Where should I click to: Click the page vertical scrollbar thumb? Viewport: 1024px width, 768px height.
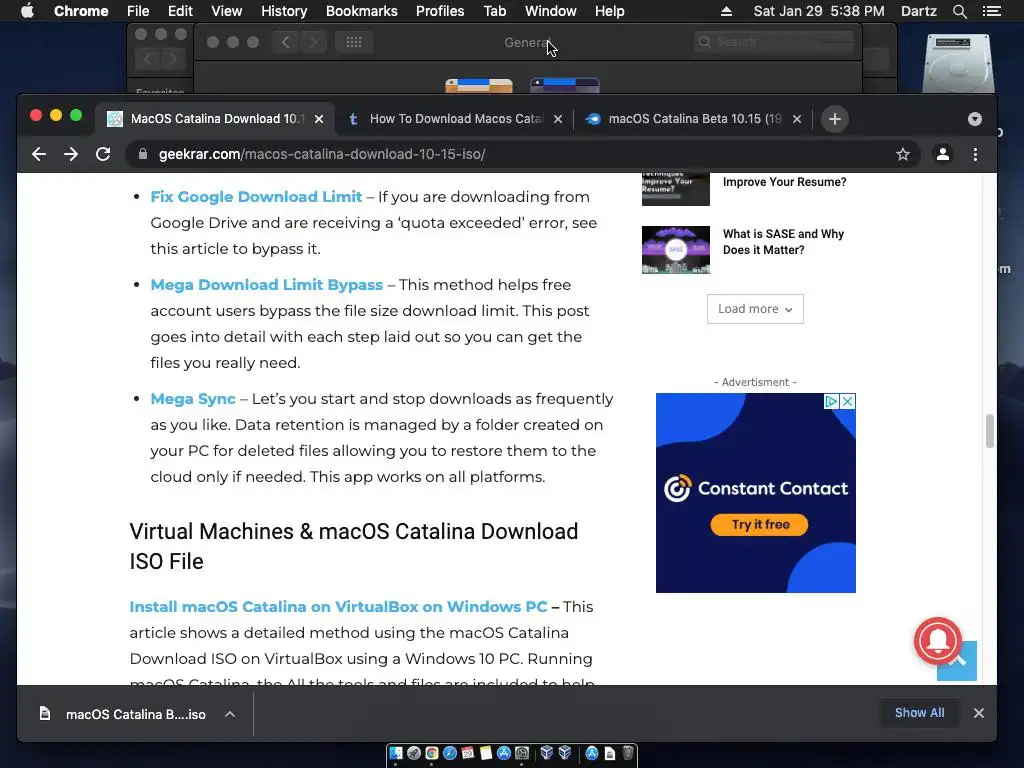pos(990,431)
